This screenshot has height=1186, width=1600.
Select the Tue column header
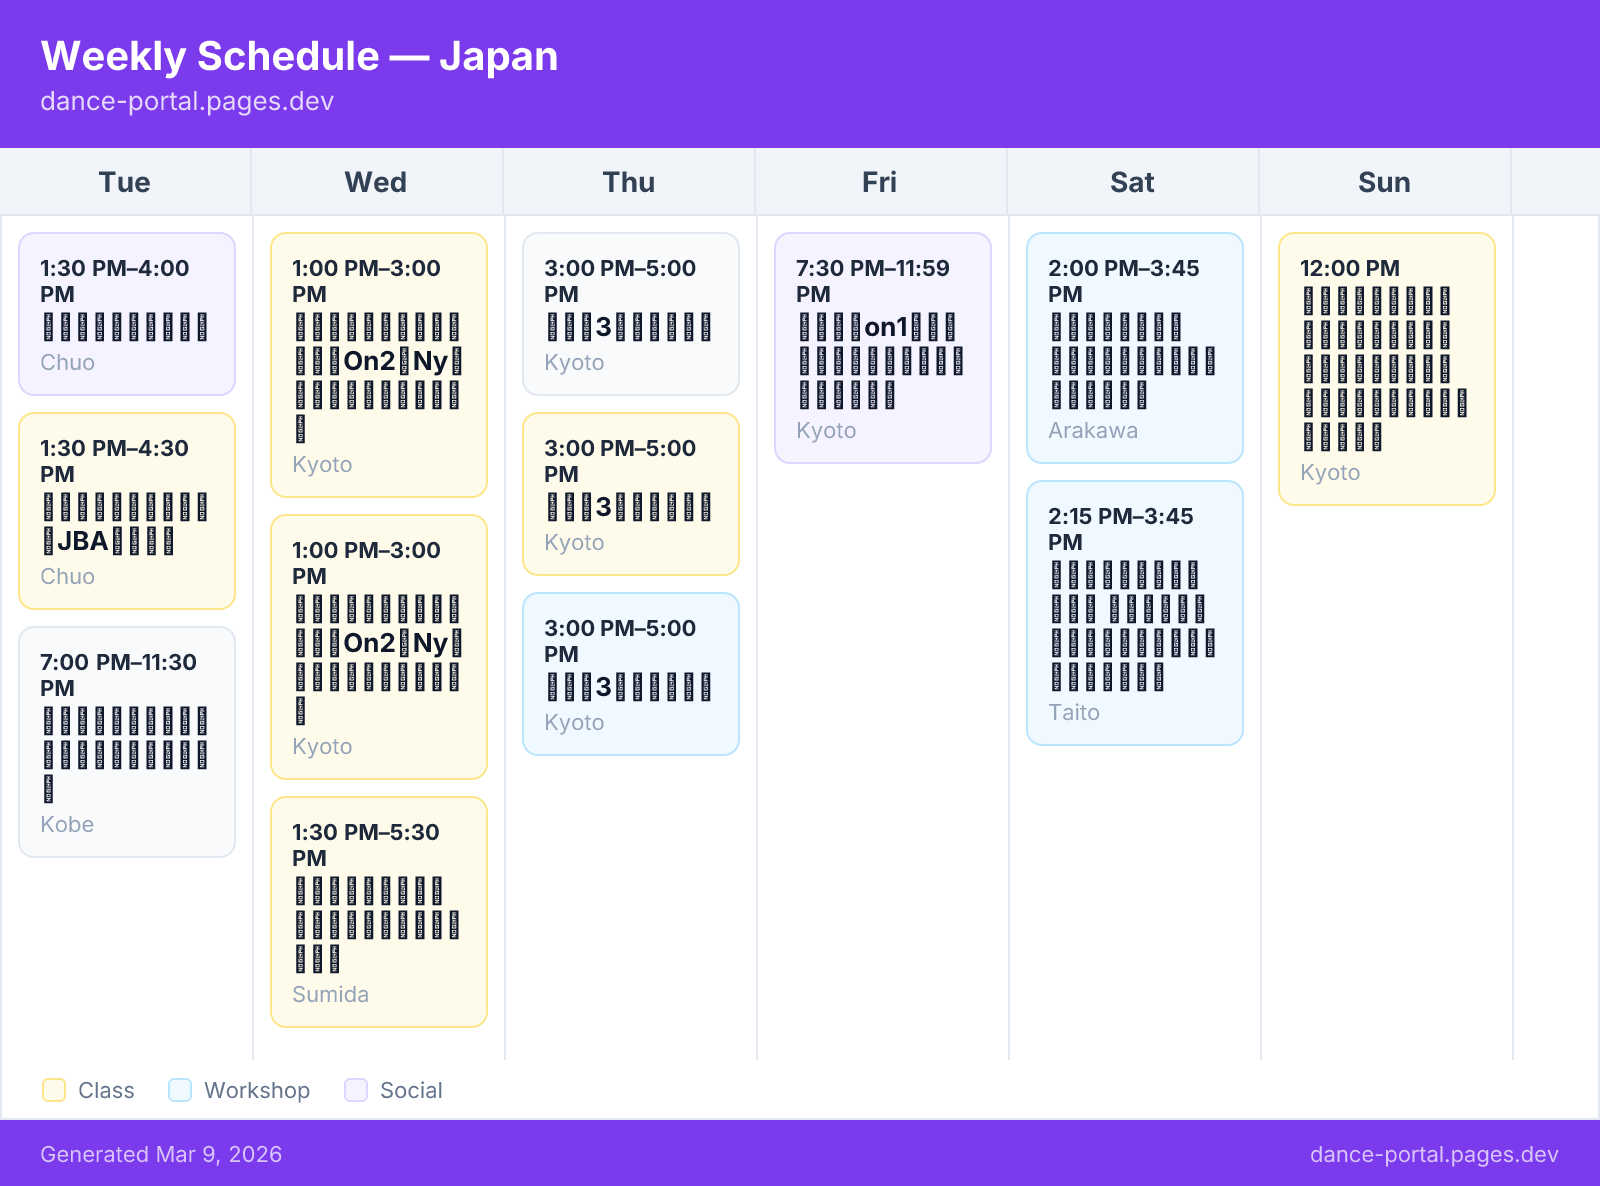click(x=125, y=182)
